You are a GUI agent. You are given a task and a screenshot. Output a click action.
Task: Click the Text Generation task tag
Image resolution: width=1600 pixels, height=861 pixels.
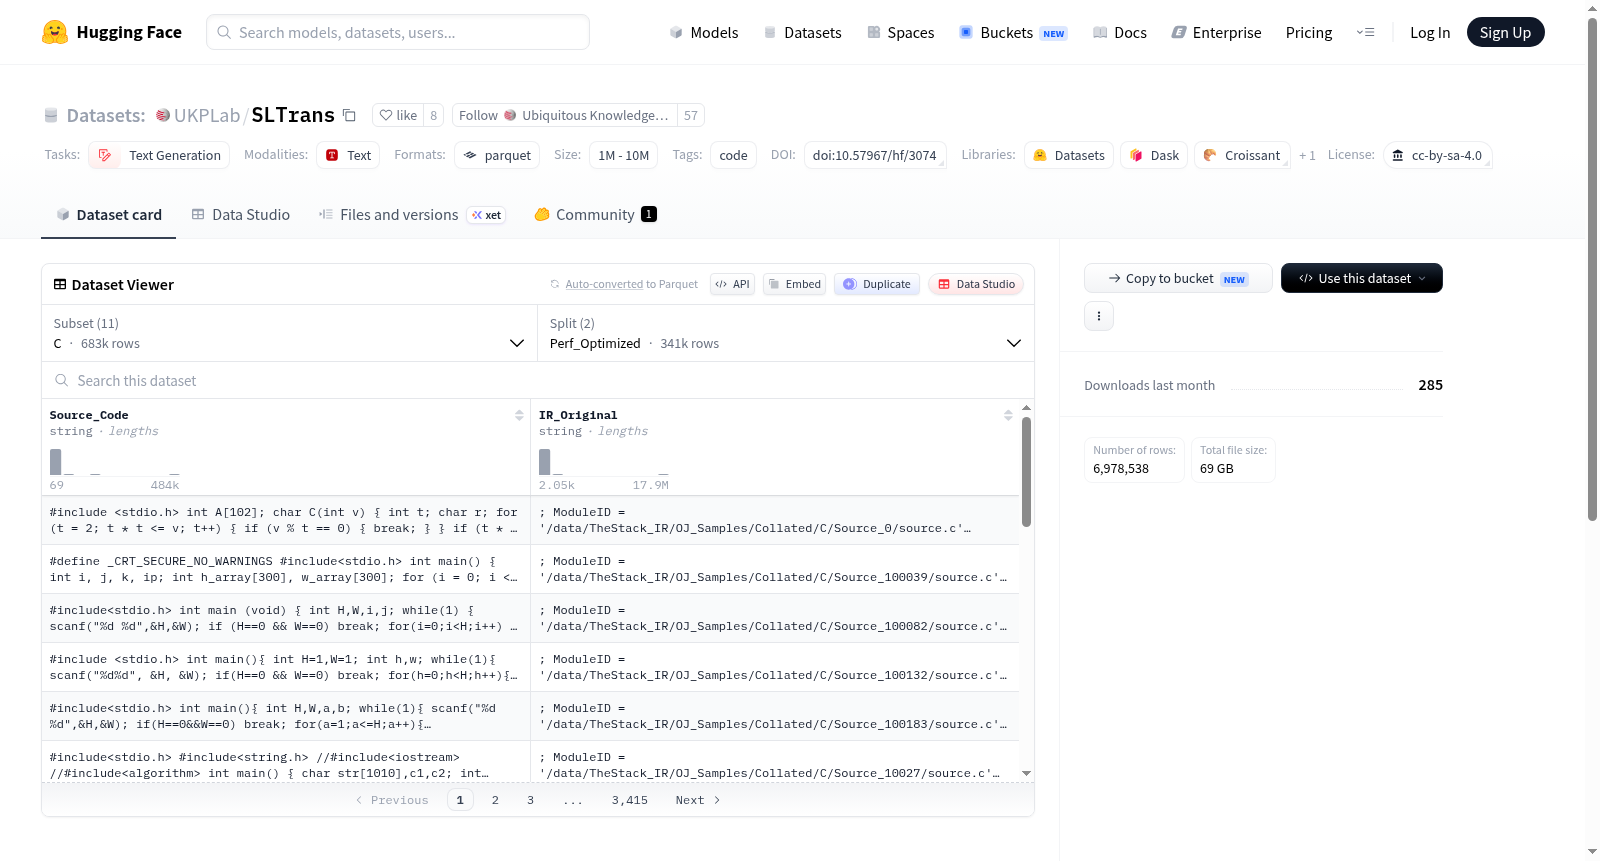(159, 155)
